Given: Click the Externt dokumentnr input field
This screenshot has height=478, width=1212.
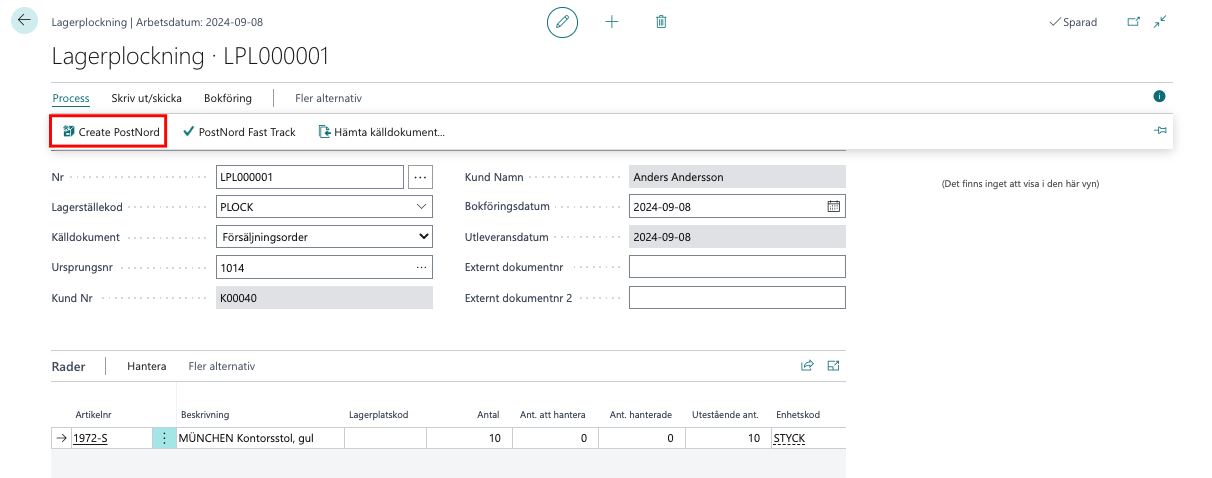Looking at the screenshot, I should click(x=737, y=267).
